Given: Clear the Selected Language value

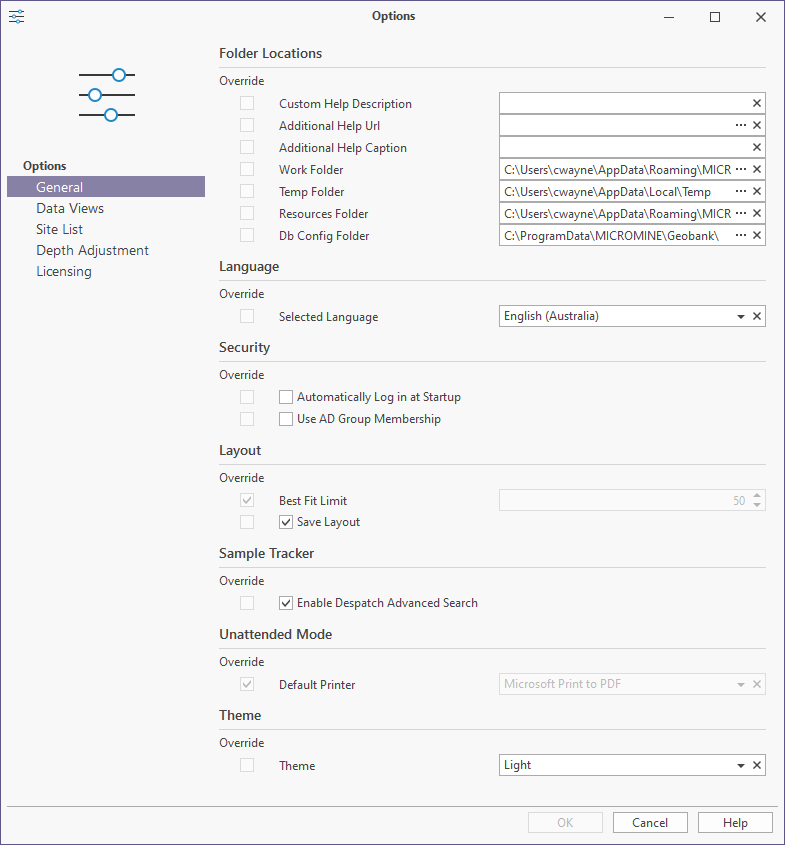Looking at the screenshot, I should click(757, 316).
